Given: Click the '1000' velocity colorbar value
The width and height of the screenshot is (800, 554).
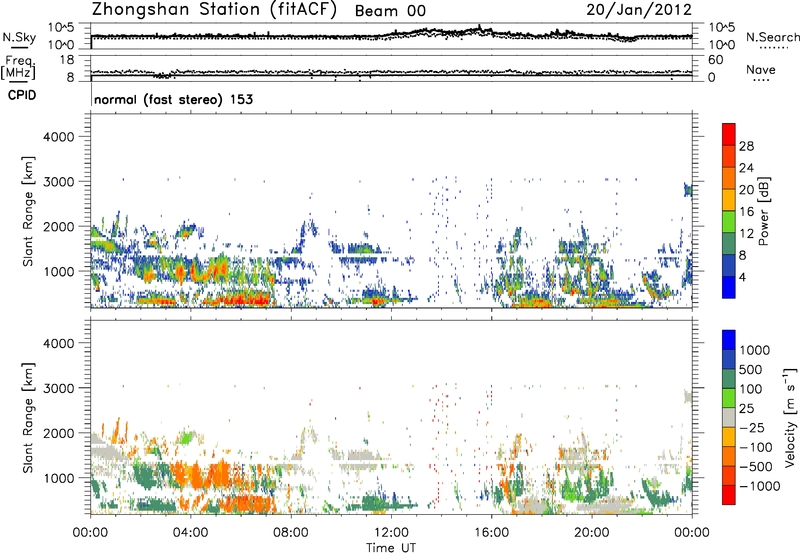Looking at the screenshot, I should (x=754, y=350).
